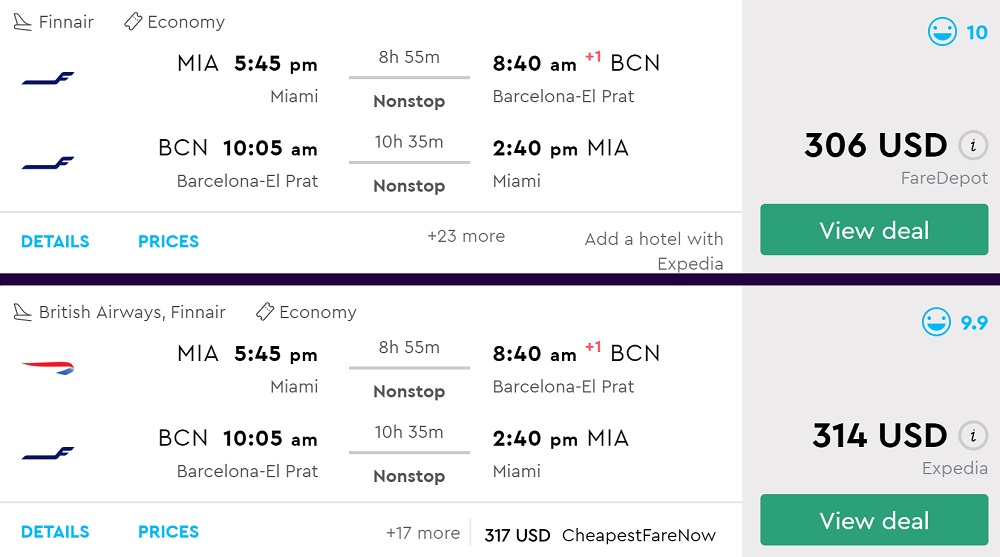The height and width of the screenshot is (557, 1000).
Task: Follow the Add a hotel with Expedia link
Action: [x=655, y=251]
